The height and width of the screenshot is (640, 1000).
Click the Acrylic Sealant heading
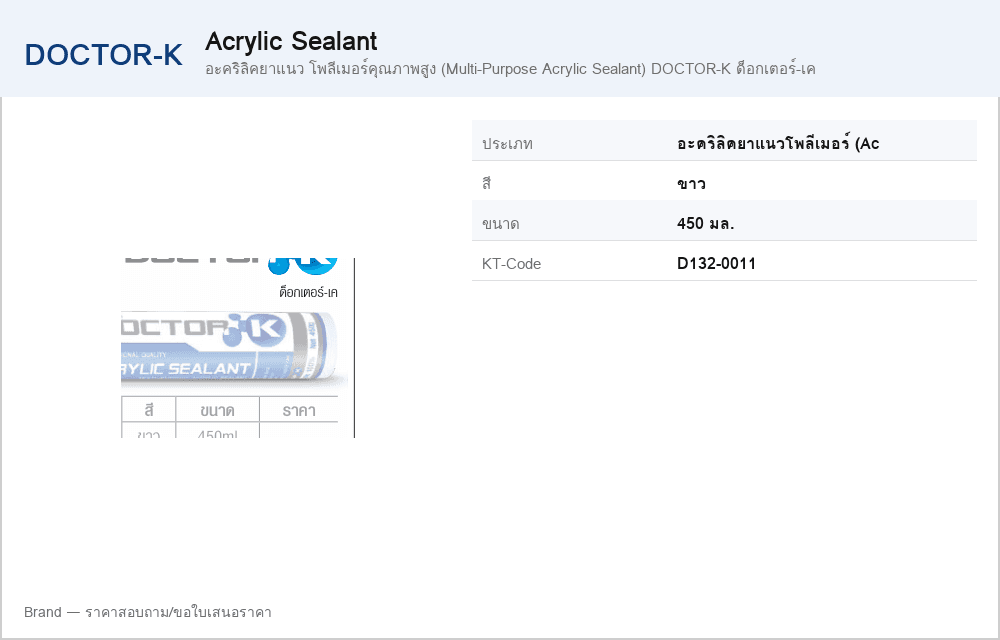(291, 41)
